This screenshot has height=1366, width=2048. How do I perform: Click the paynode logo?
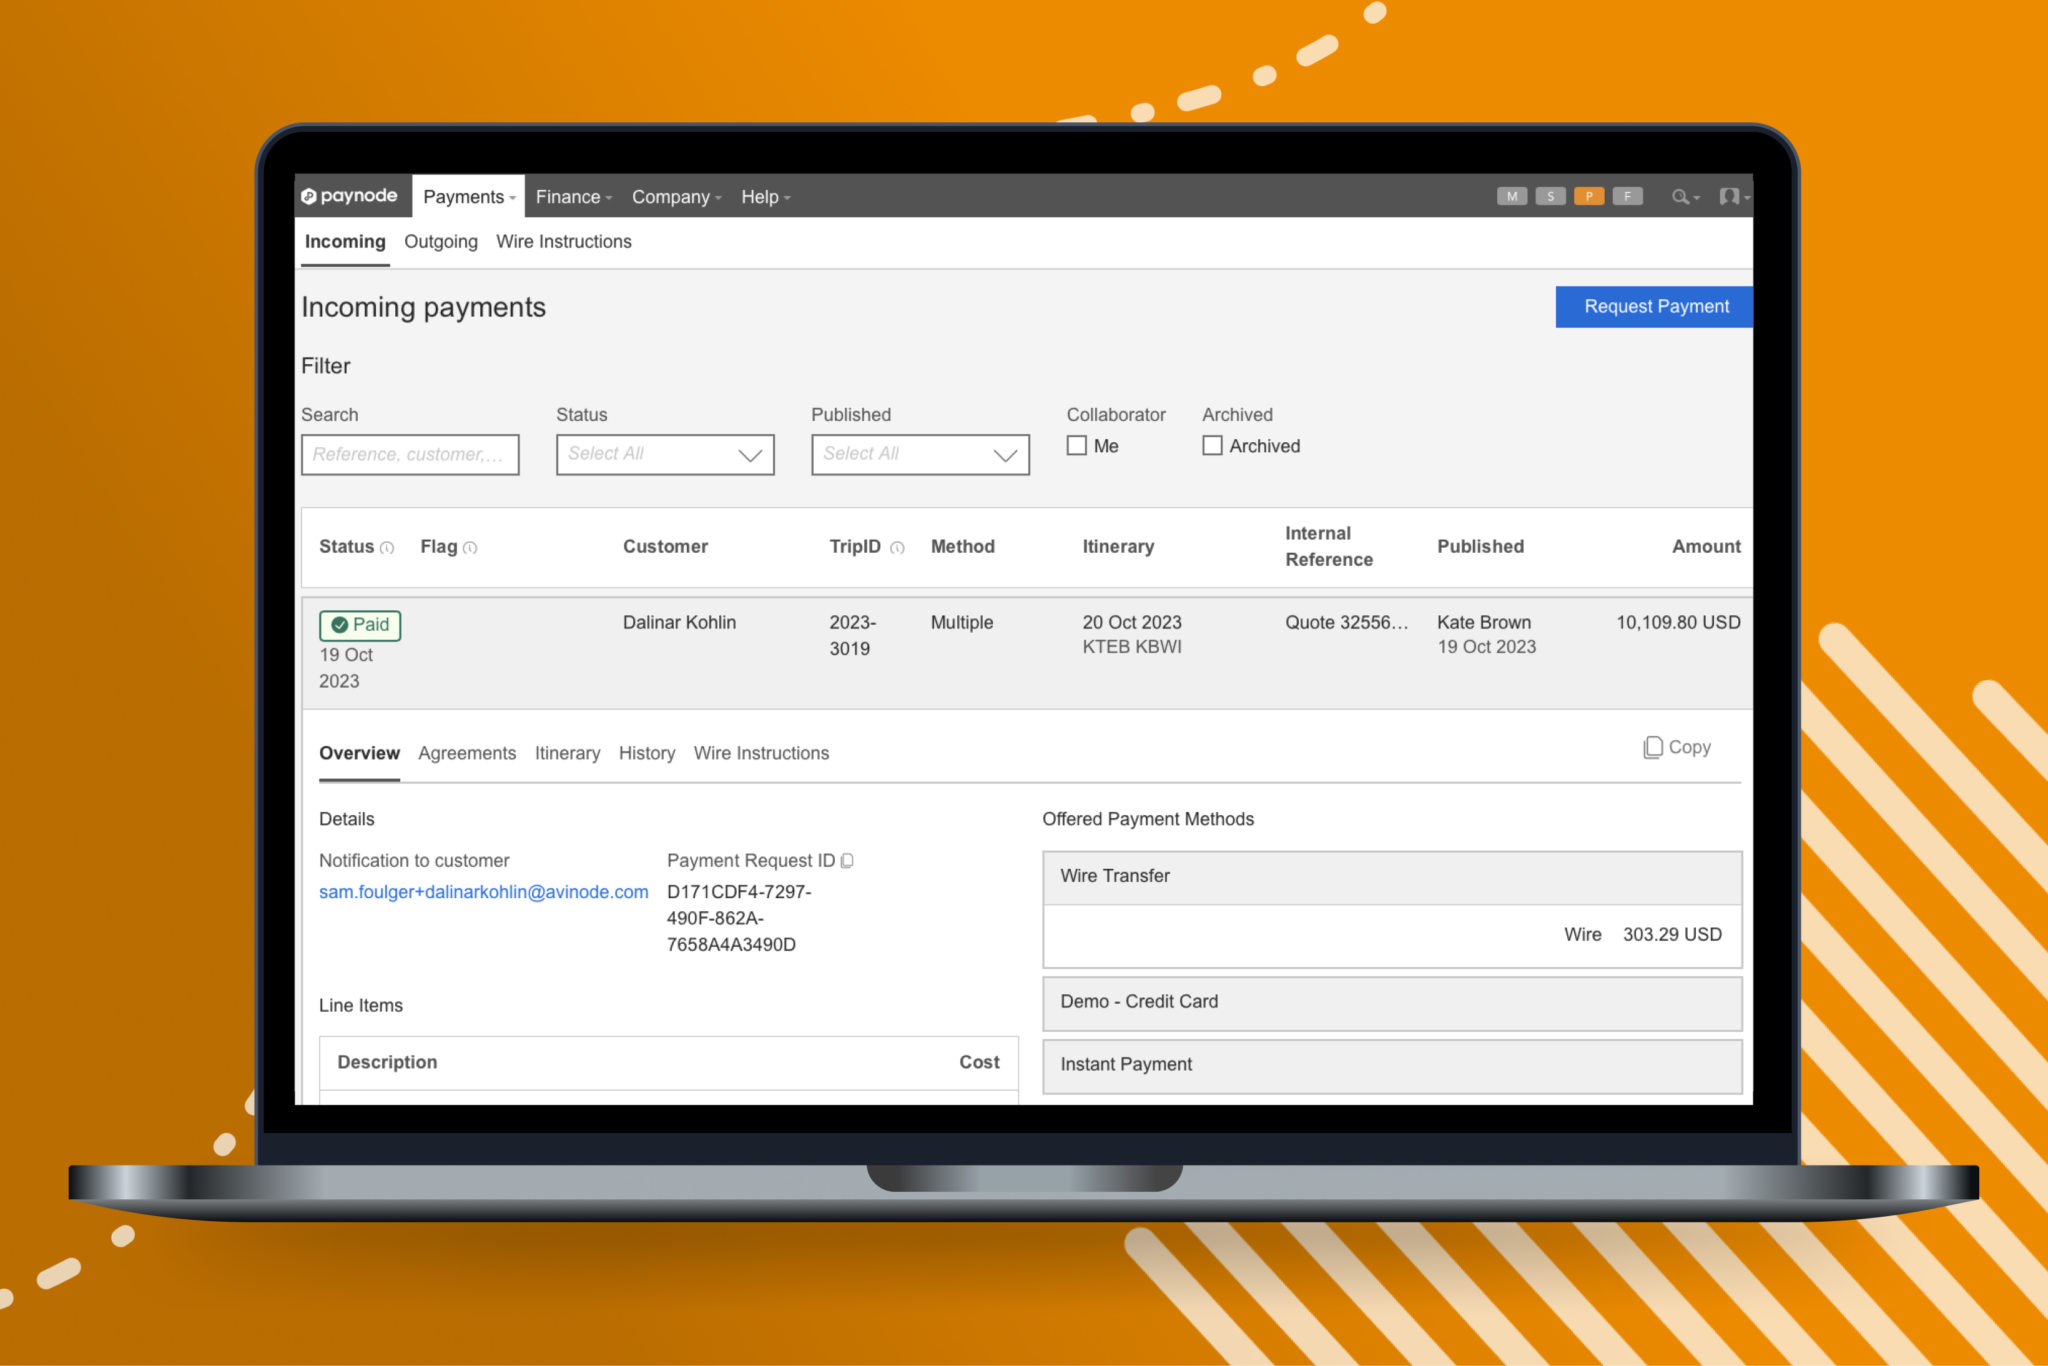[350, 196]
